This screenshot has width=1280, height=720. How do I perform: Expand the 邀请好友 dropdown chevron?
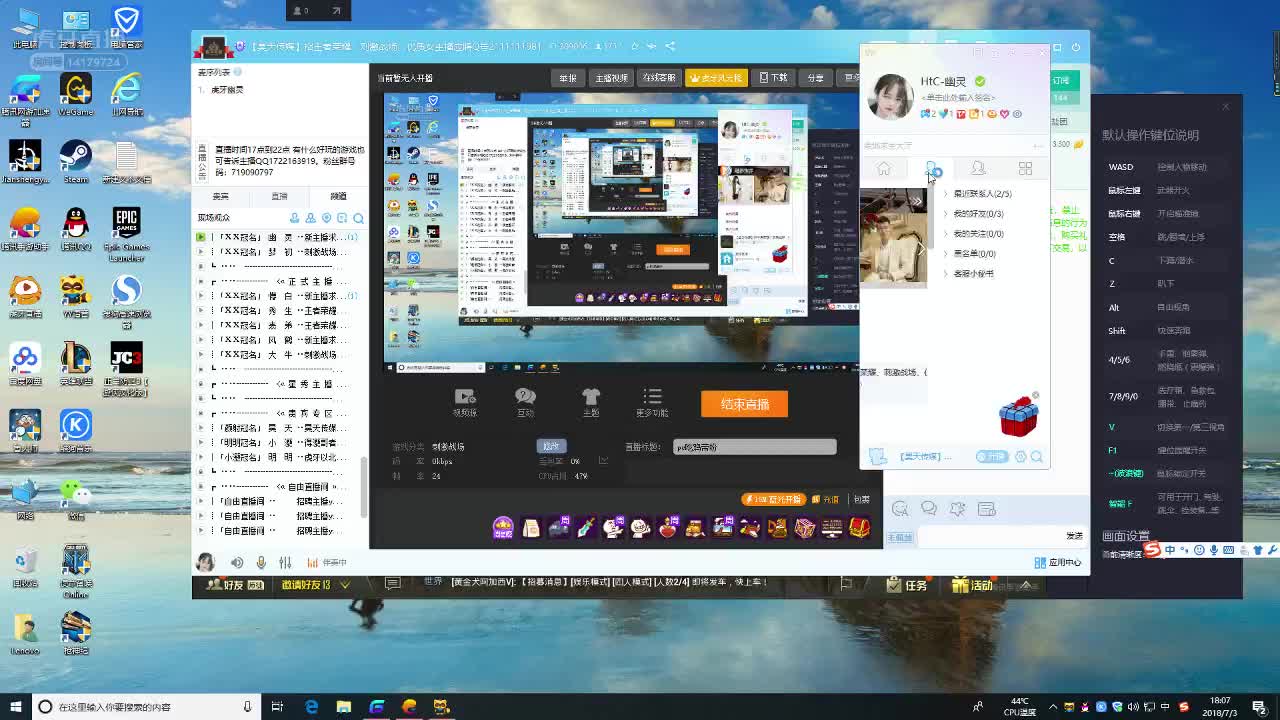[345, 585]
